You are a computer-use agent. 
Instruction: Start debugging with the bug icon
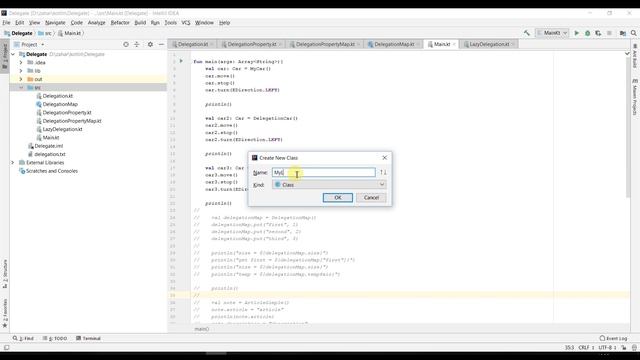point(587,33)
